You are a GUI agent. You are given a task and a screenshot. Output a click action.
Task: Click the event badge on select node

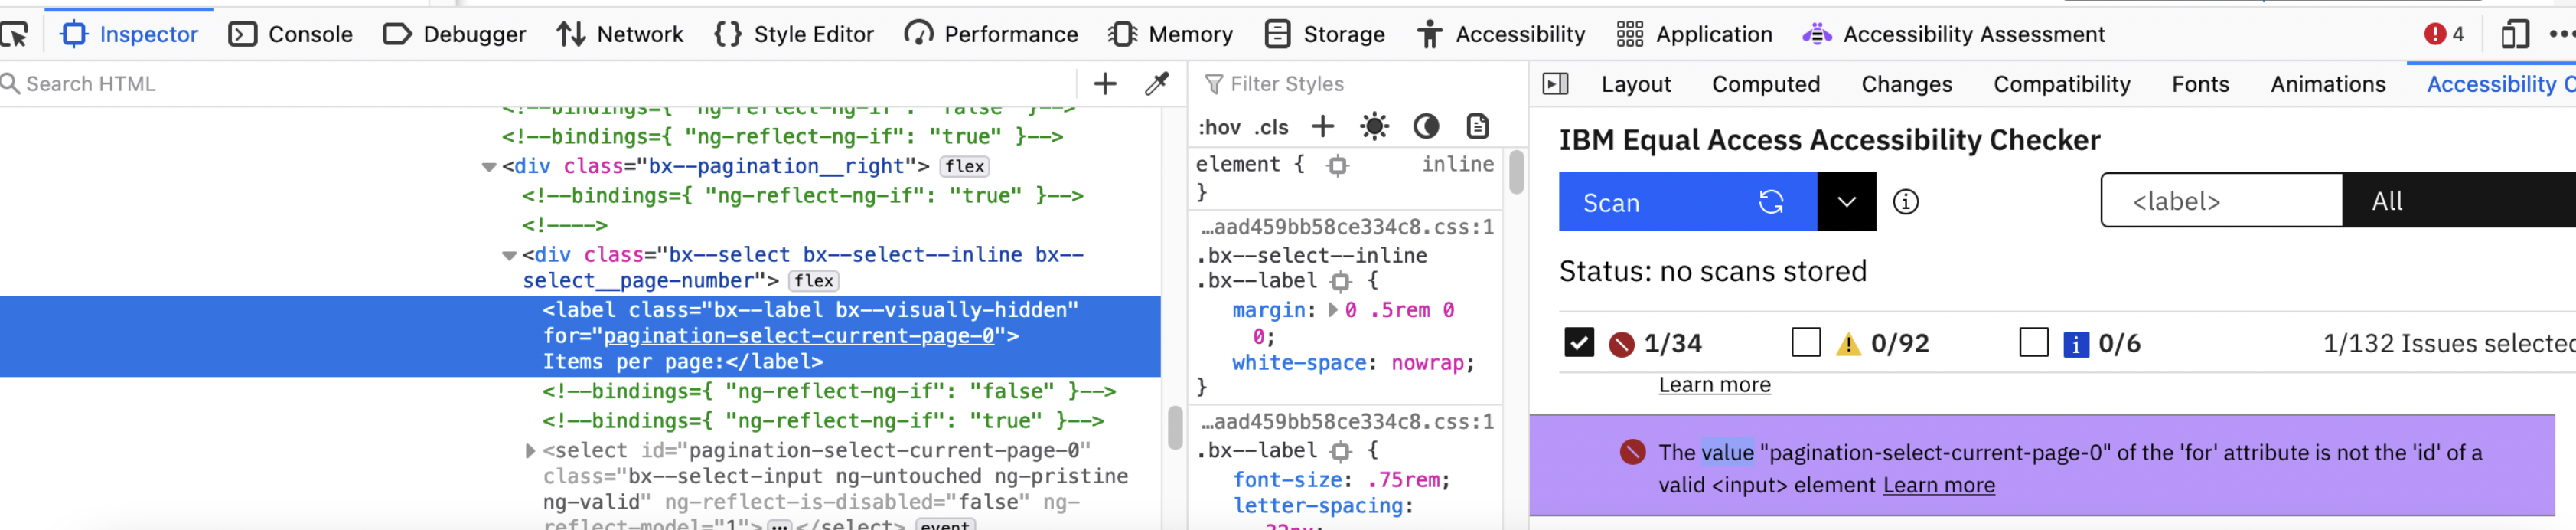pos(944,524)
